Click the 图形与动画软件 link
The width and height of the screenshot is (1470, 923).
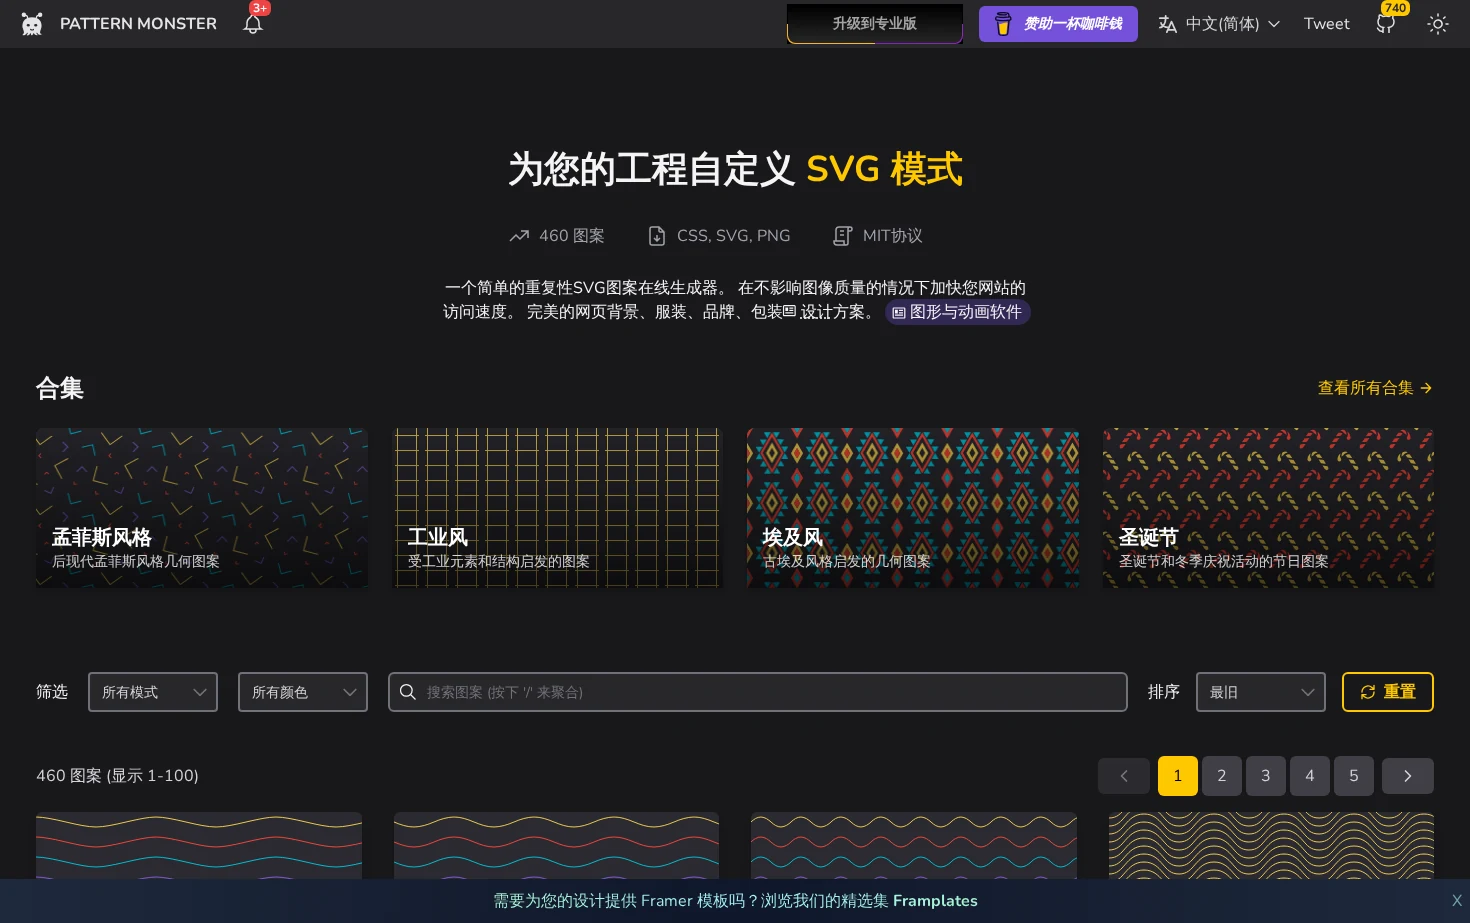[x=958, y=312]
